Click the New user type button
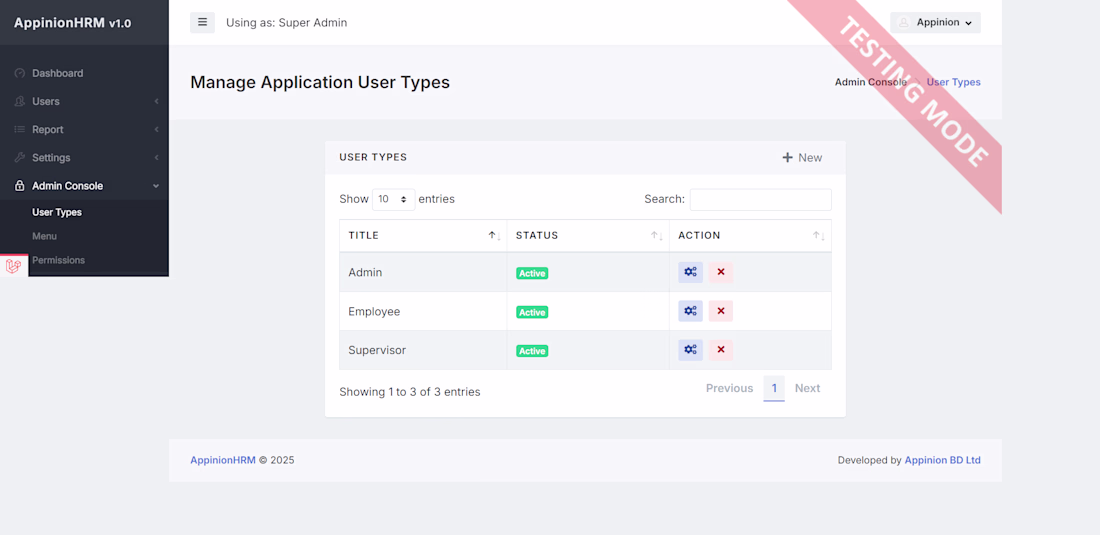Image resolution: width=1100 pixels, height=535 pixels. 802,157
